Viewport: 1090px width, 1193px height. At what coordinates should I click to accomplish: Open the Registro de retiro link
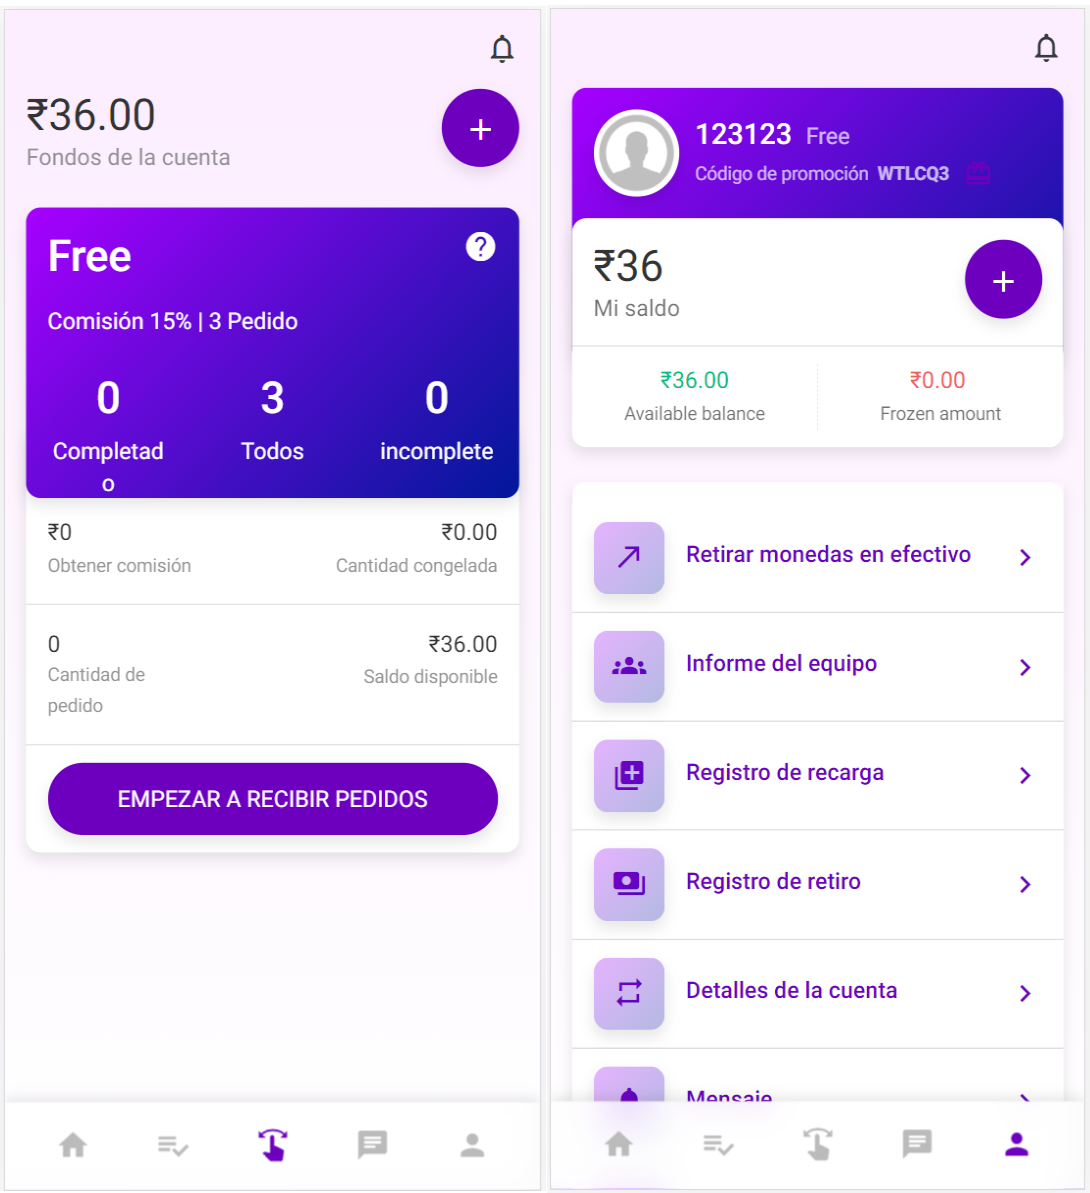tap(773, 882)
